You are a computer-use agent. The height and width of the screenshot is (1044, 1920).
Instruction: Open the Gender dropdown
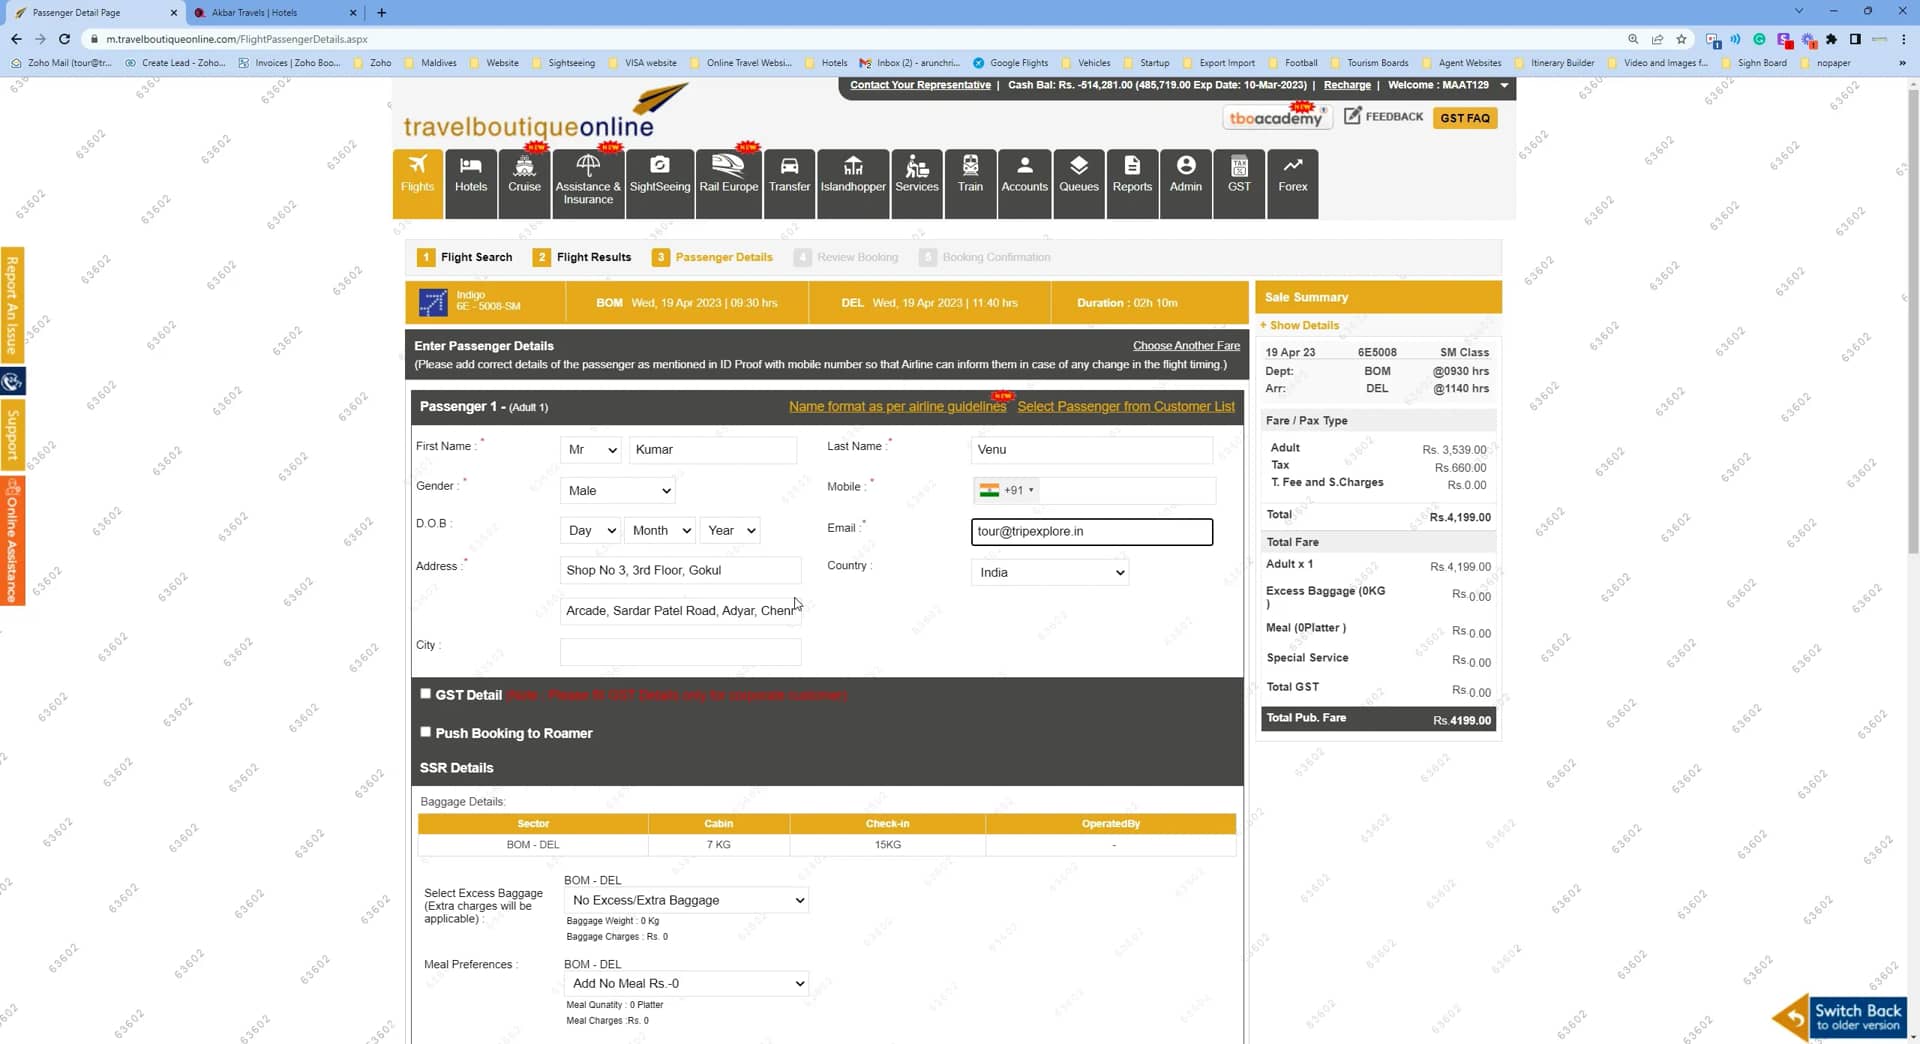coord(617,490)
